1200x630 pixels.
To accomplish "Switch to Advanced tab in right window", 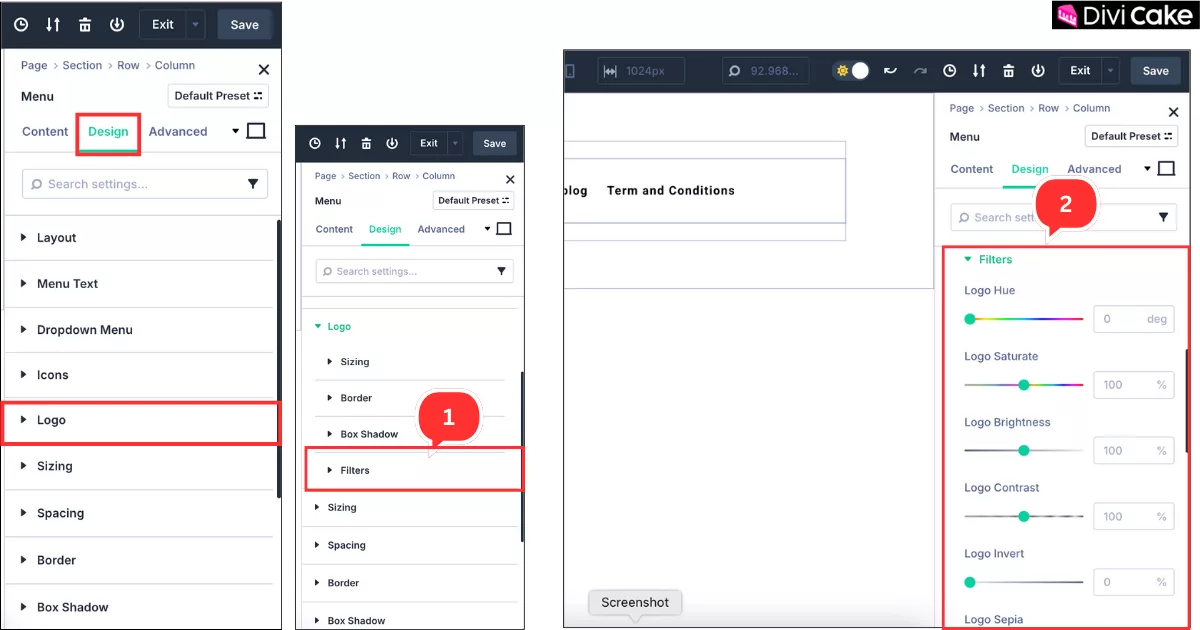I will (1094, 169).
